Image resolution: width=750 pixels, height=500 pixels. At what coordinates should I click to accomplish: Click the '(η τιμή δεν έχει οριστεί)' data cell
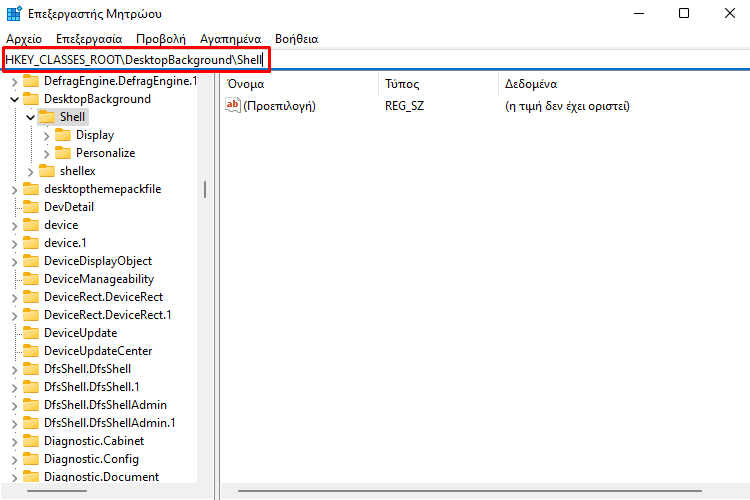click(x=567, y=106)
